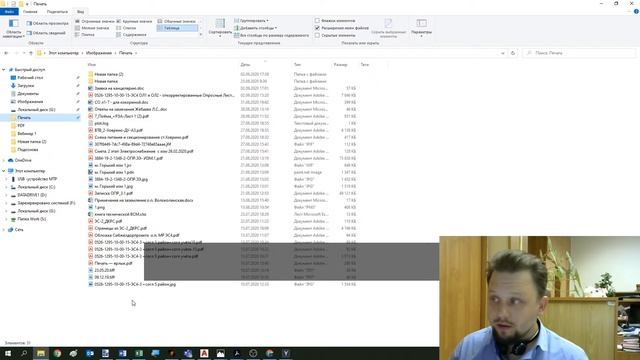The image size is (640, 360).
Task: Open Outlook from the taskbar
Action: 90,353
